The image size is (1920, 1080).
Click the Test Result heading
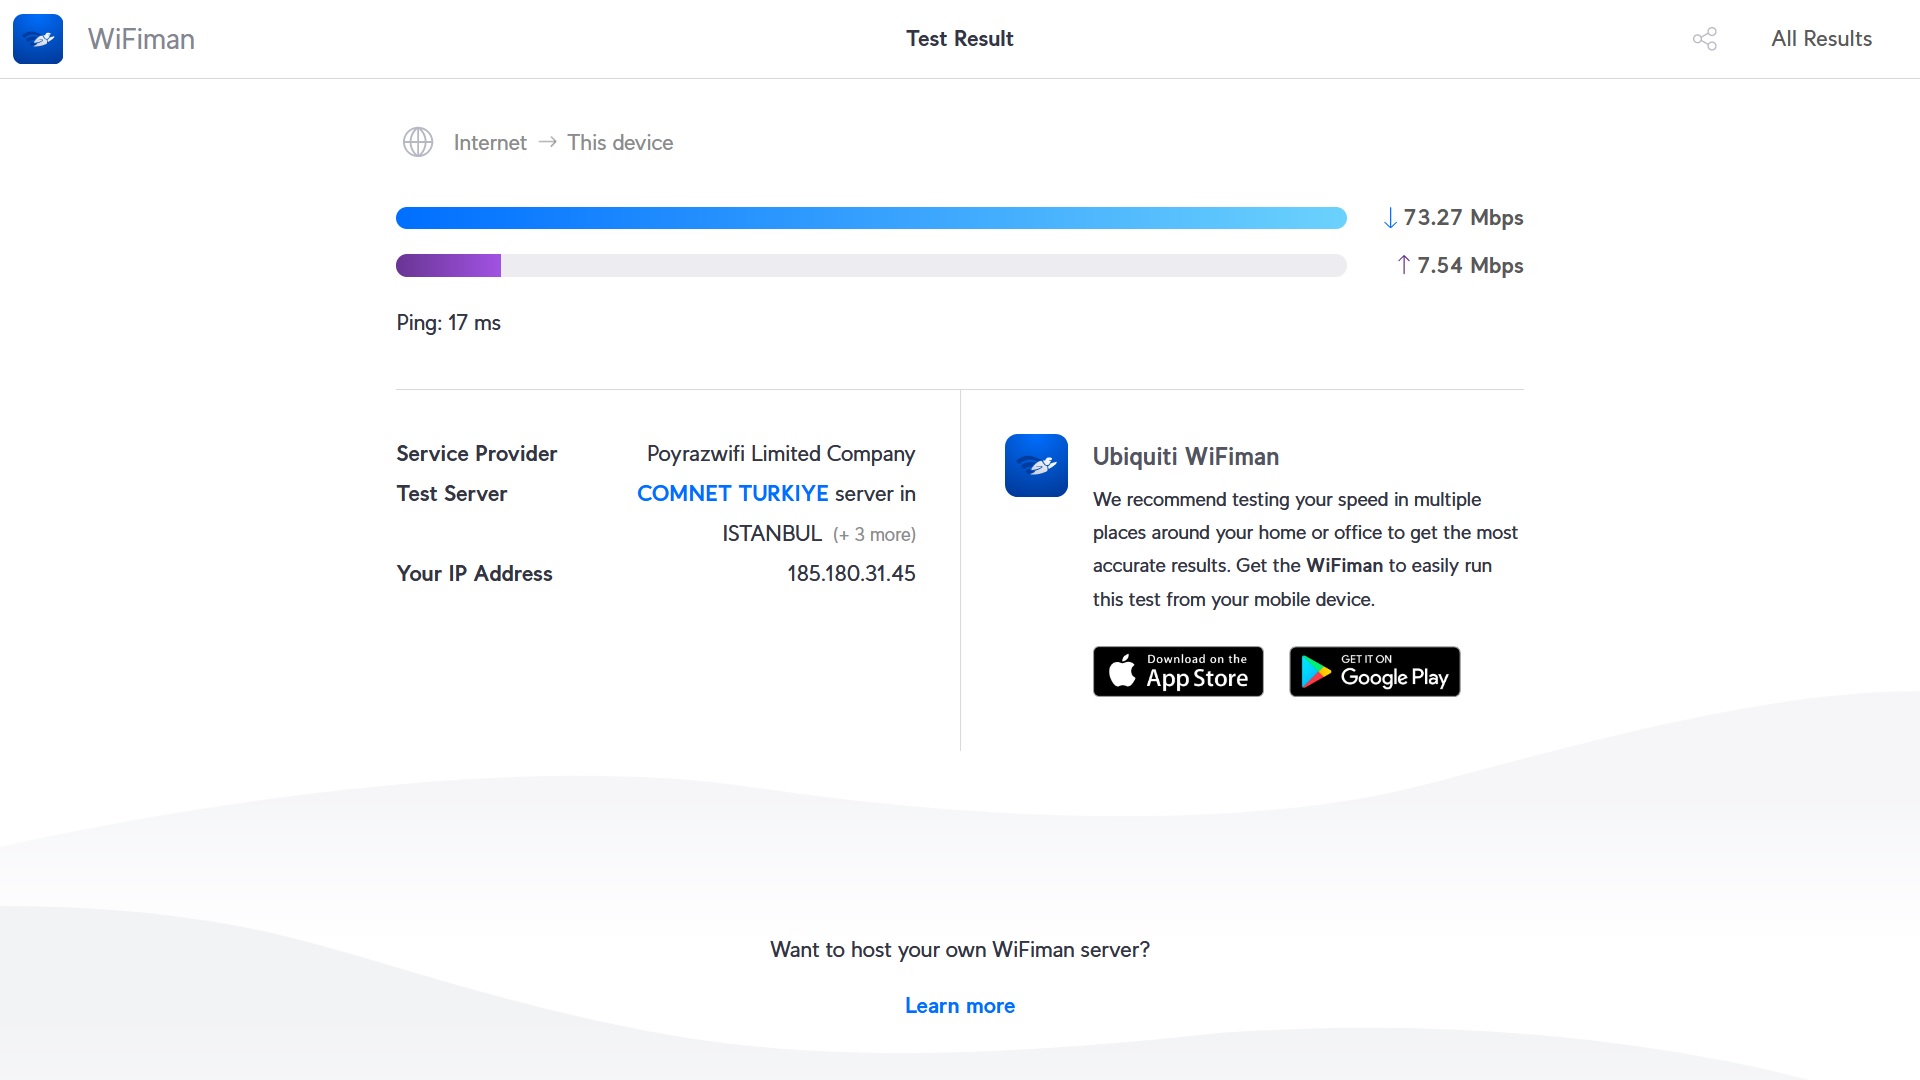[959, 39]
